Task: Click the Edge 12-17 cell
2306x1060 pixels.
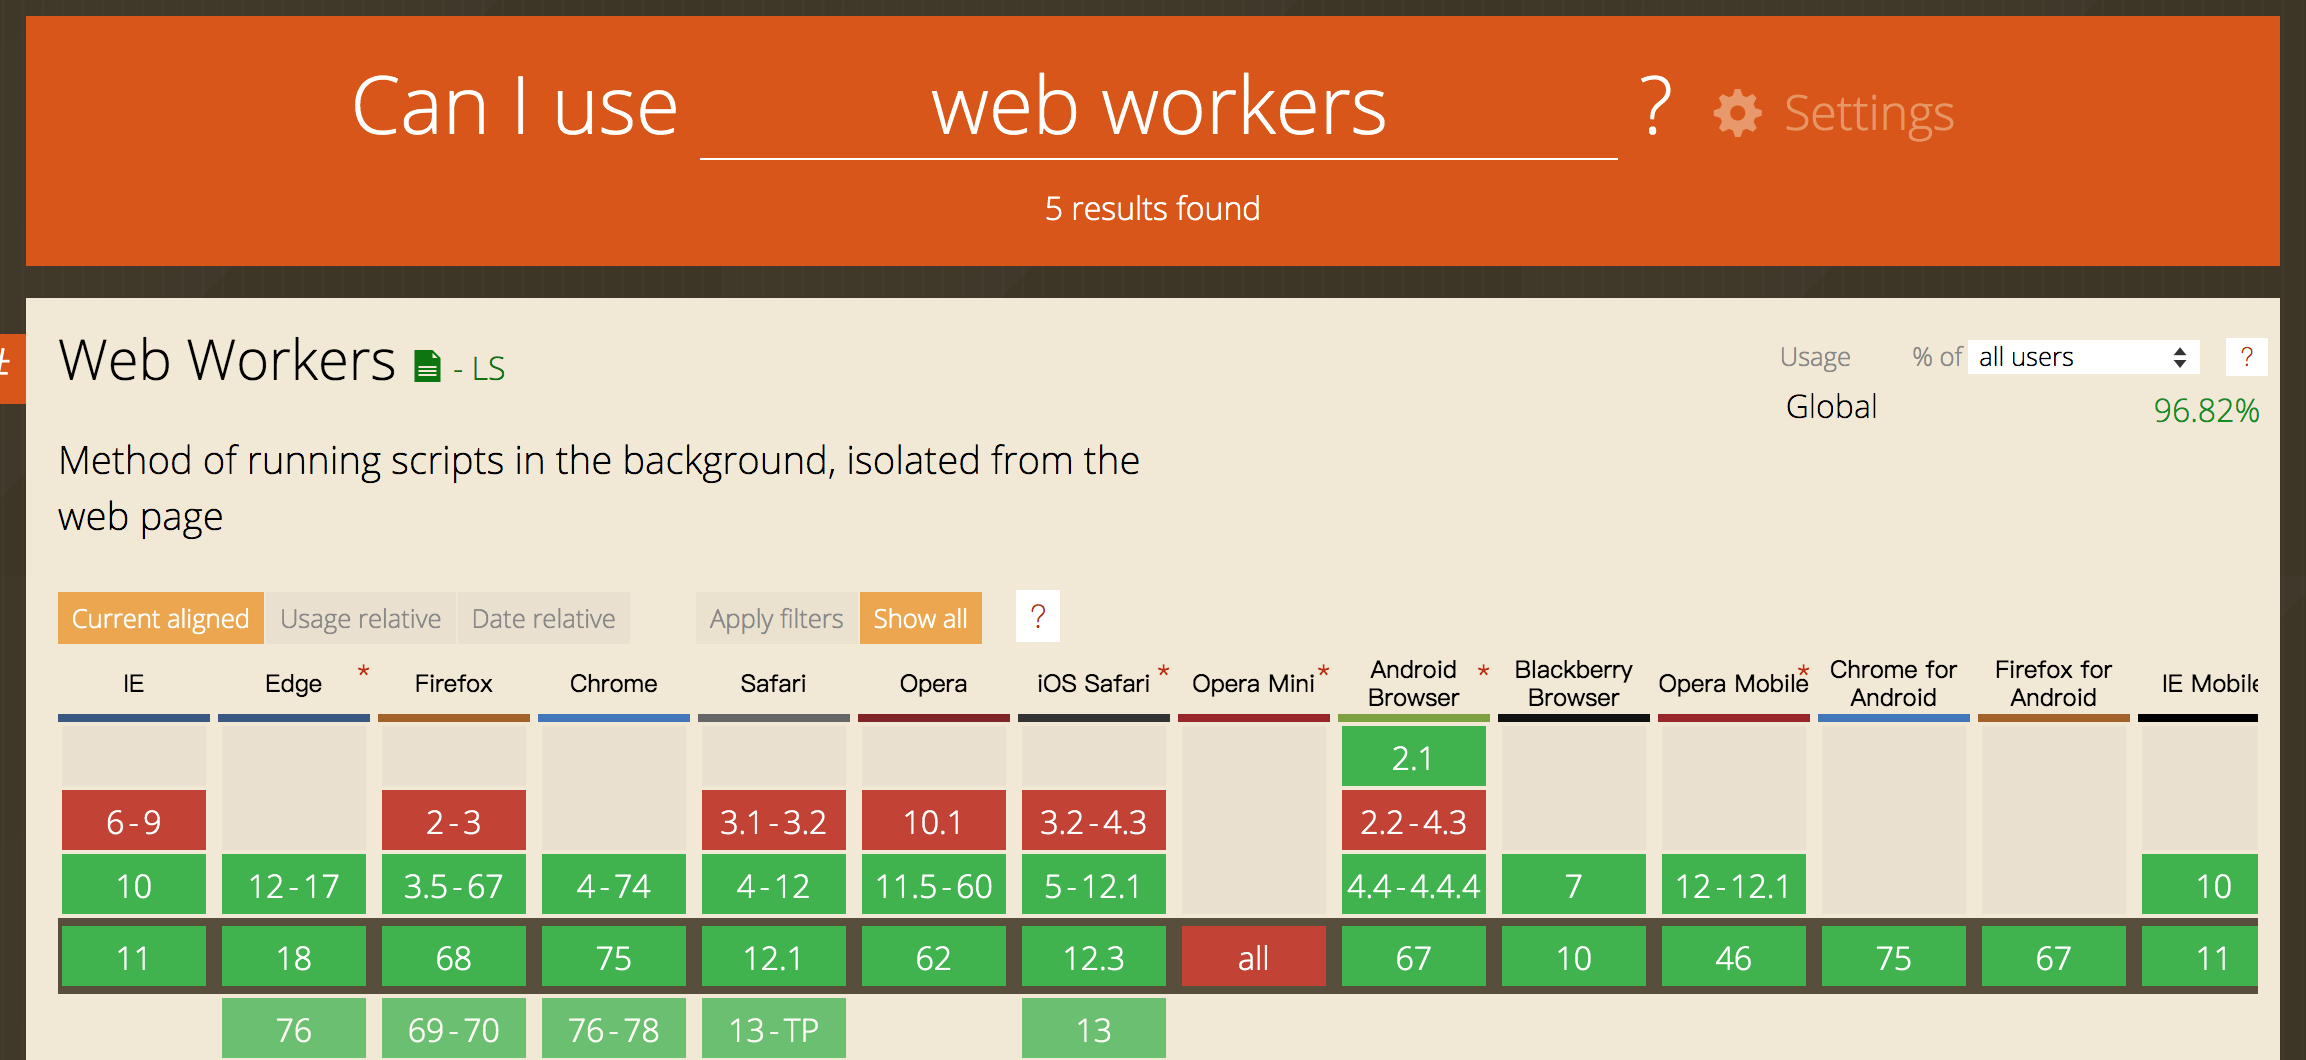Action: coord(294,884)
